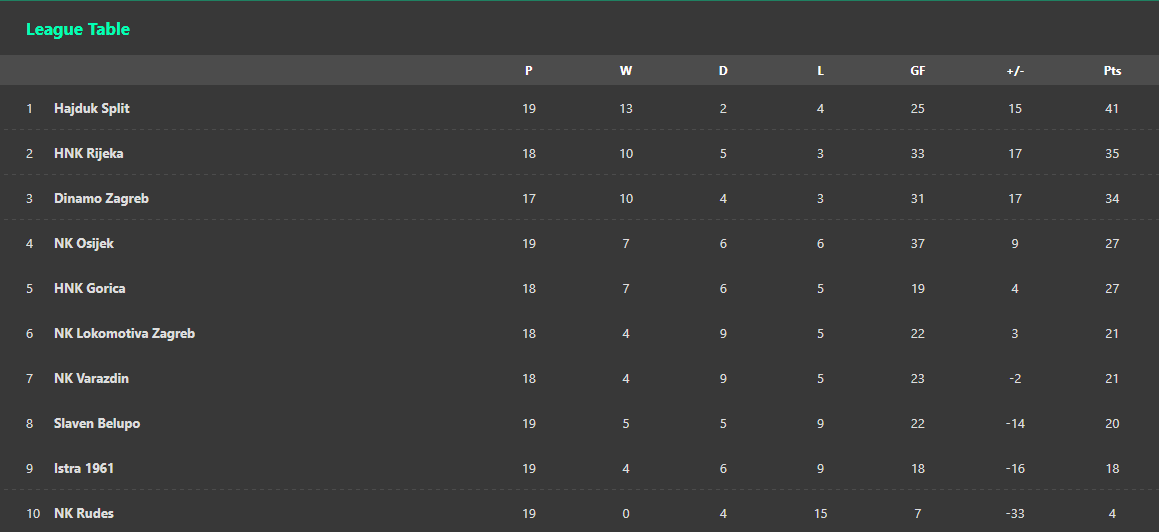Select Dinamo Zagreb in the table

pos(101,199)
